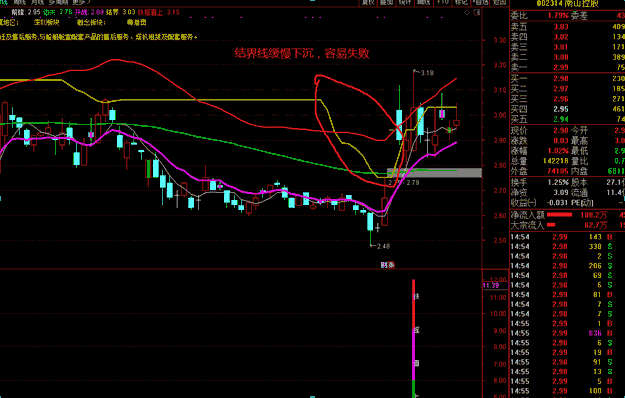Click the 2.50 price axis label

click(x=500, y=240)
